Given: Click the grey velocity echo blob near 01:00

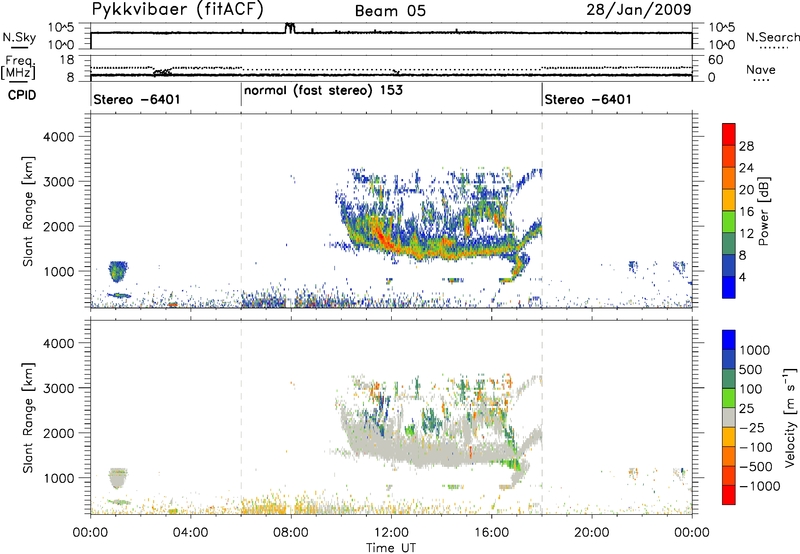Looking at the screenshot, I should [118, 478].
